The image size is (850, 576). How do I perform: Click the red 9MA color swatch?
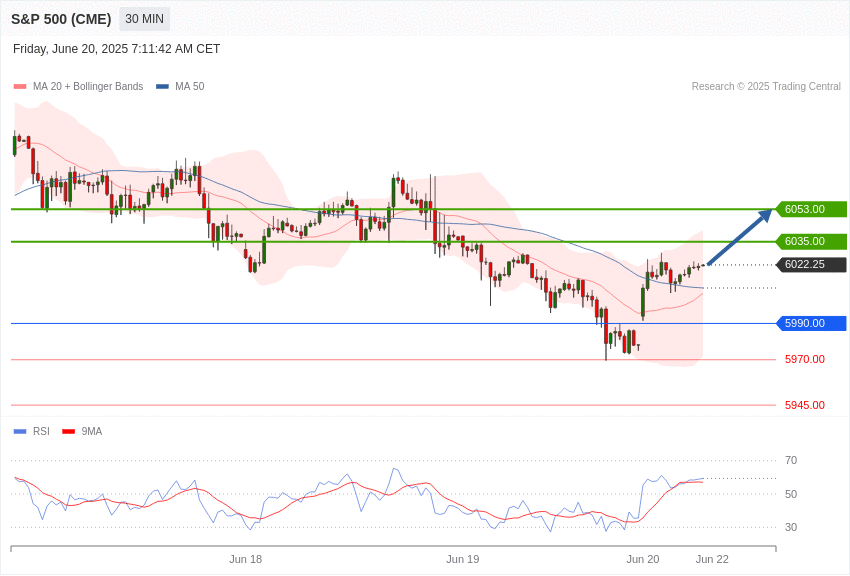click(x=68, y=432)
